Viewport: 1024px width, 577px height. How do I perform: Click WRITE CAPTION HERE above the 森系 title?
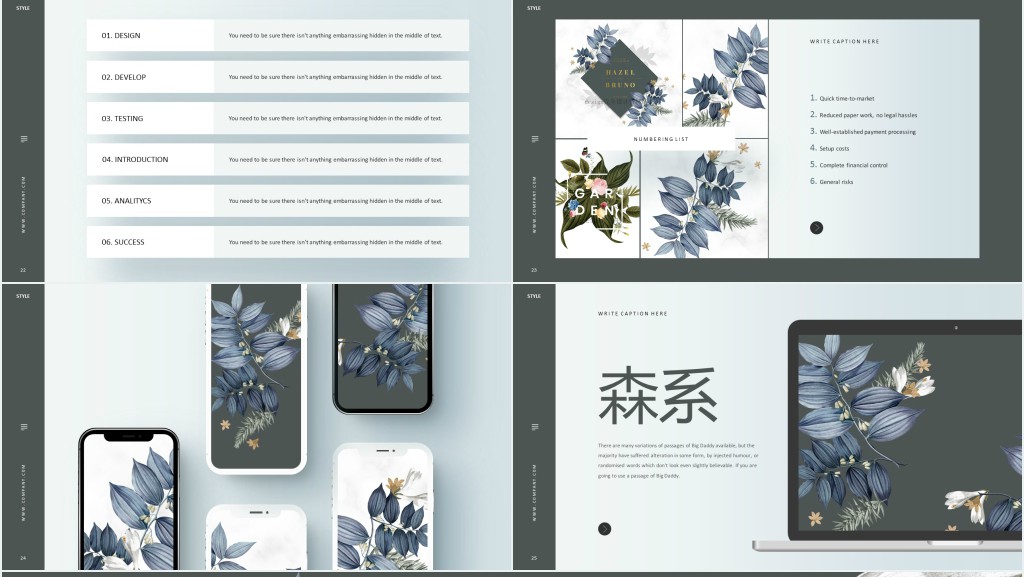633,313
